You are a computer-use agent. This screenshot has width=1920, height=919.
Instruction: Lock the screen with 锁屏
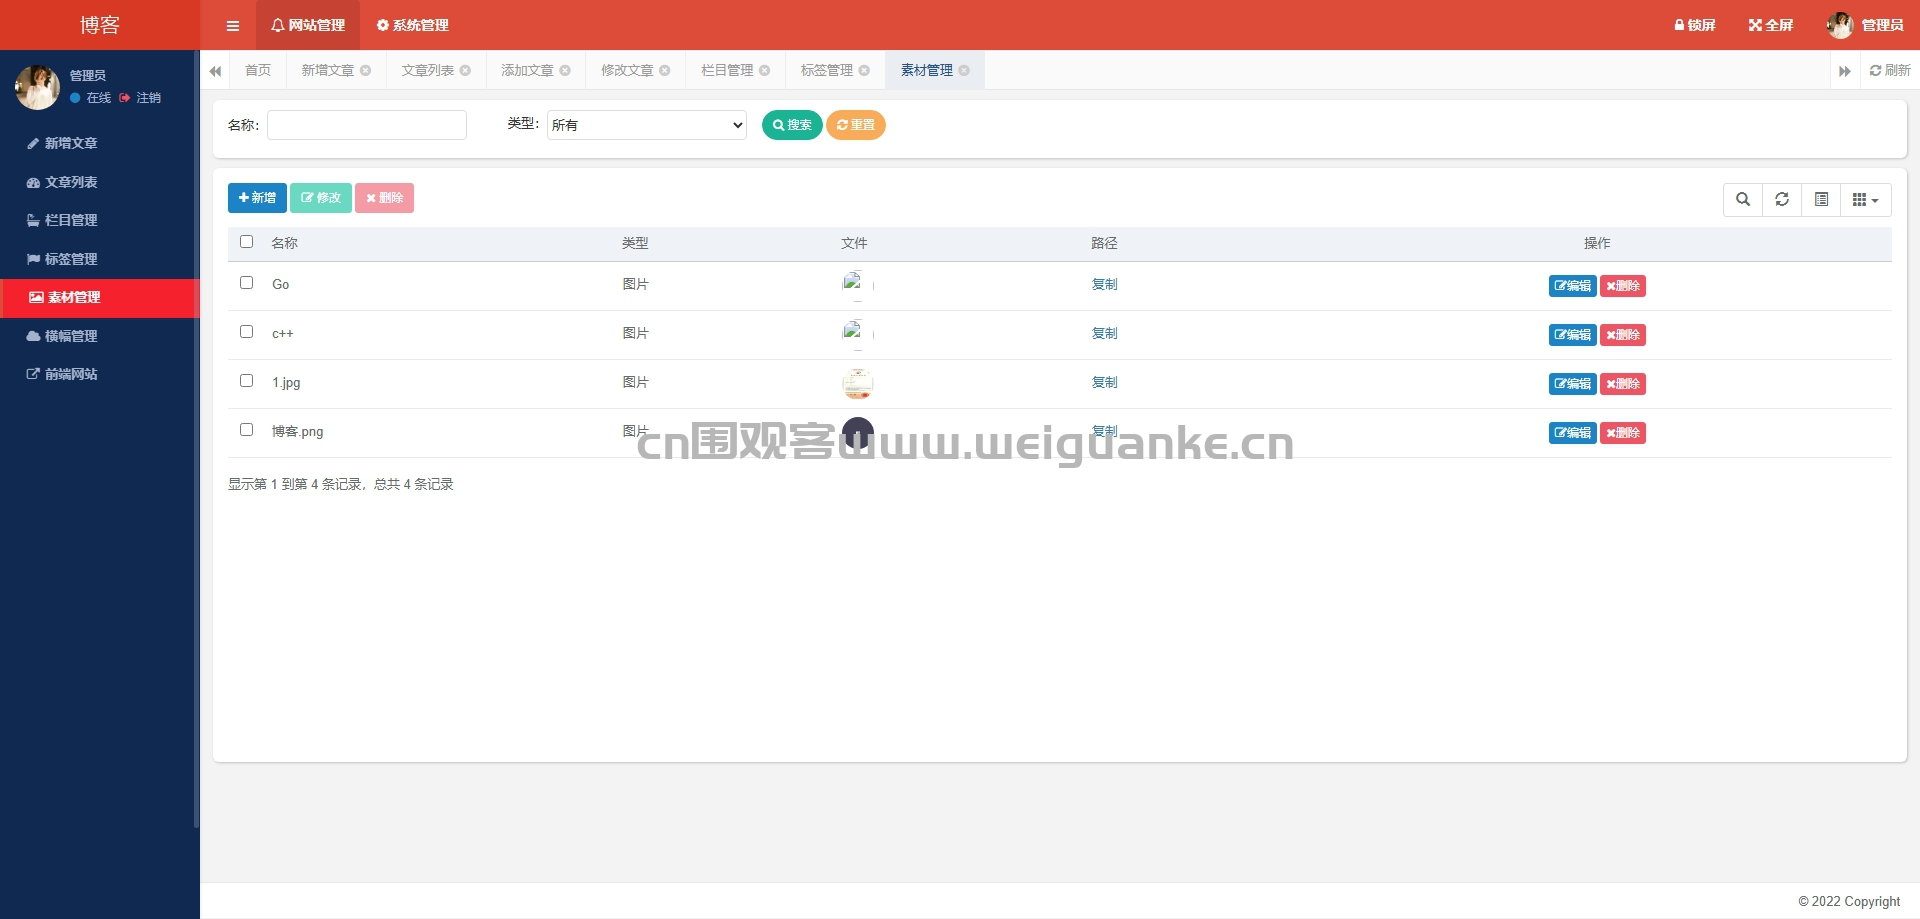point(1694,25)
